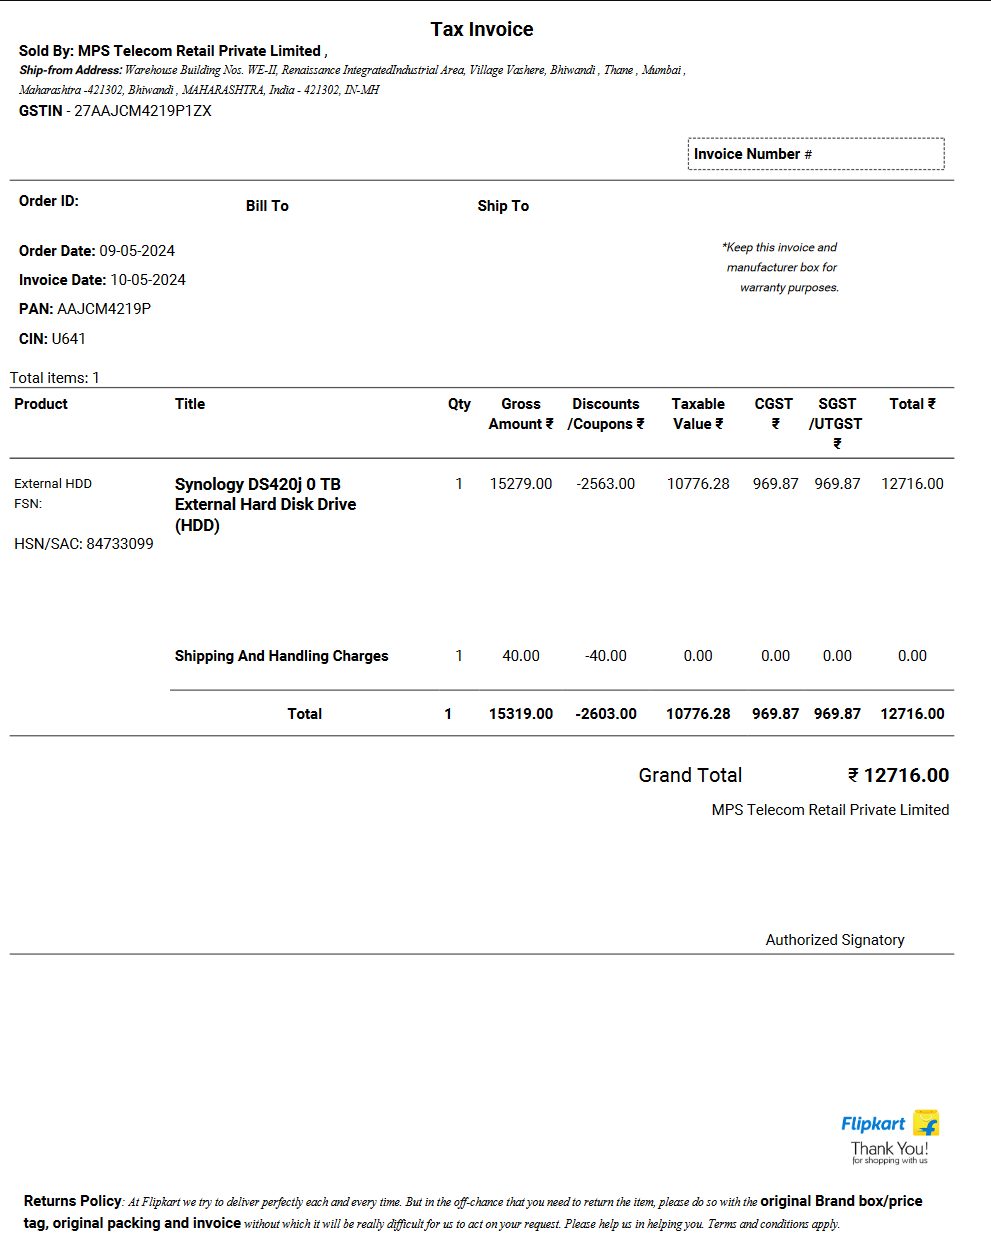Click the 'Total items: 1' text
The image size is (991, 1245).
(x=55, y=378)
